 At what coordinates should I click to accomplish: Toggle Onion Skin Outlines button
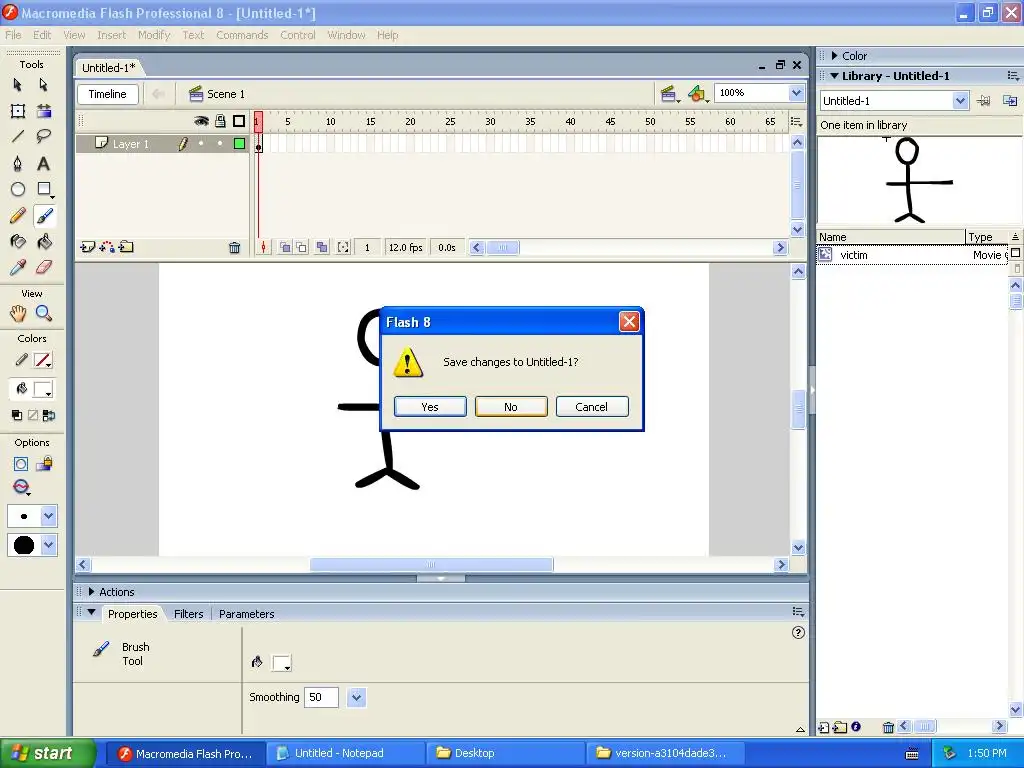(x=301, y=248)
